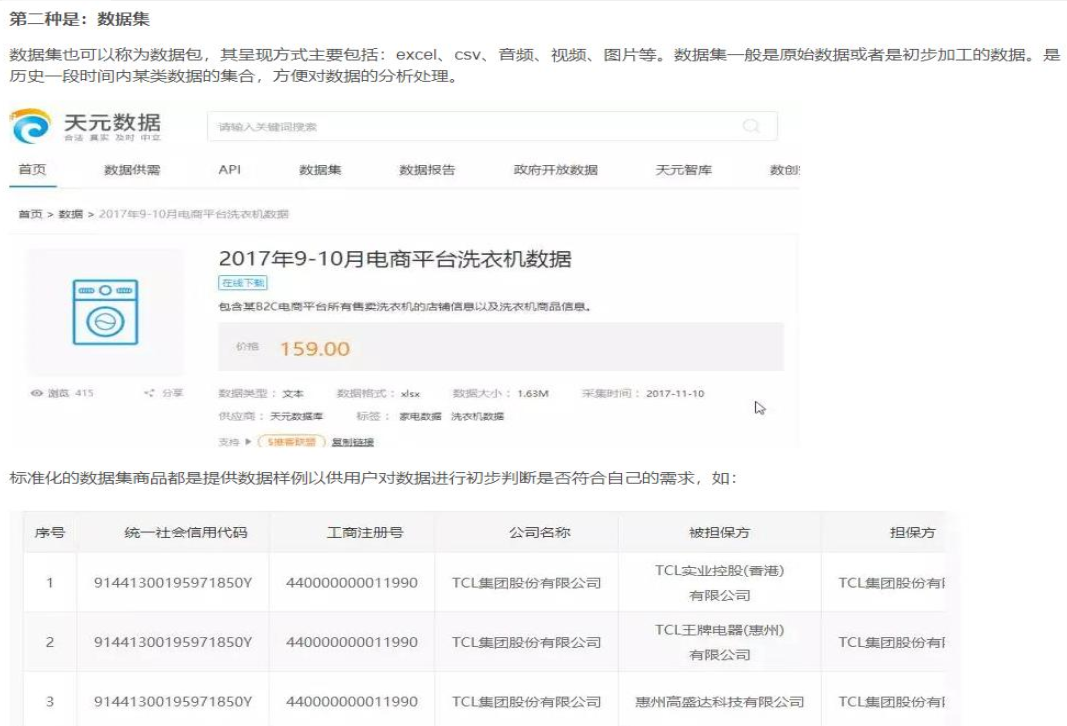This screenshot has height=726, width=1067.
Task: Click the orange support badge beside 支持
Action: point(292,442)
